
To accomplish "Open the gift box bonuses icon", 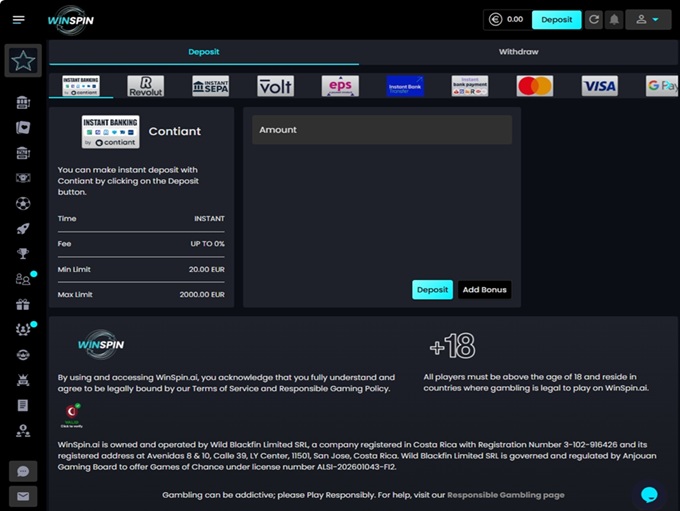I will 23,305.
